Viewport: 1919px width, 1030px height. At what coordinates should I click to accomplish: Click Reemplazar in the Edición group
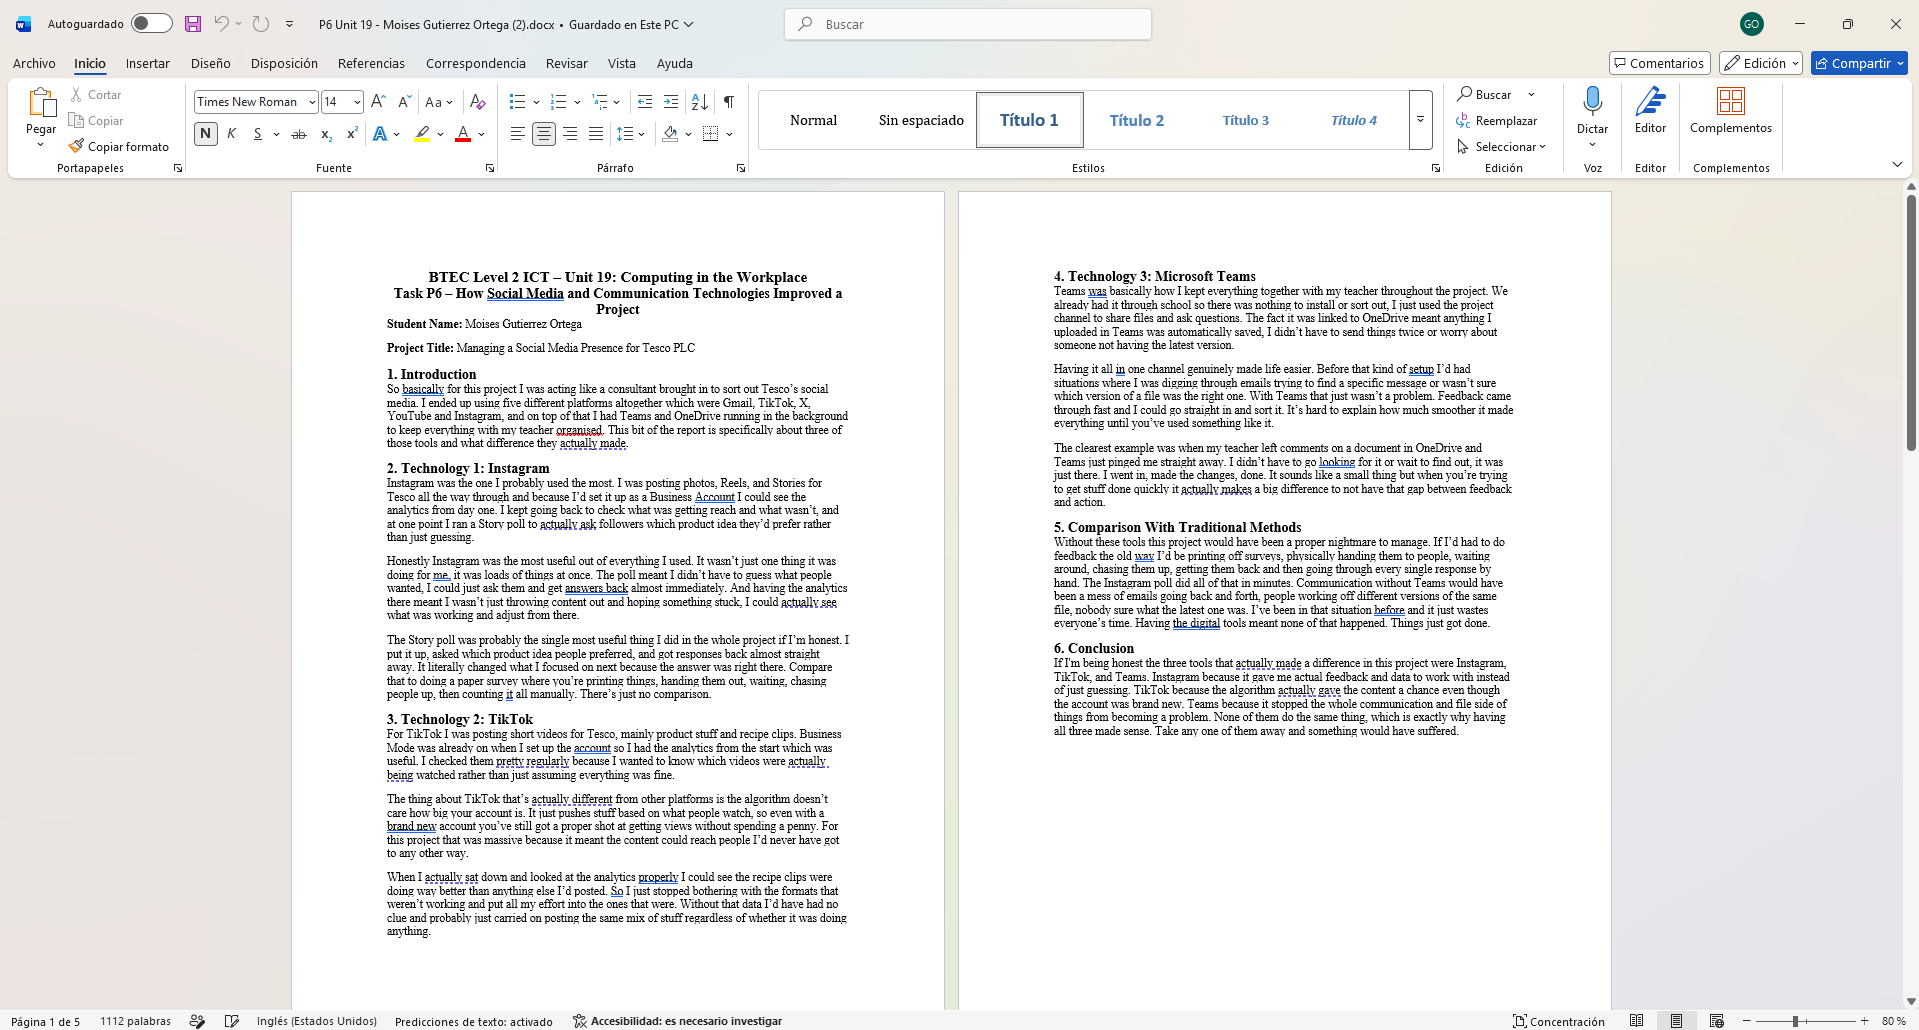(1497, 121)
